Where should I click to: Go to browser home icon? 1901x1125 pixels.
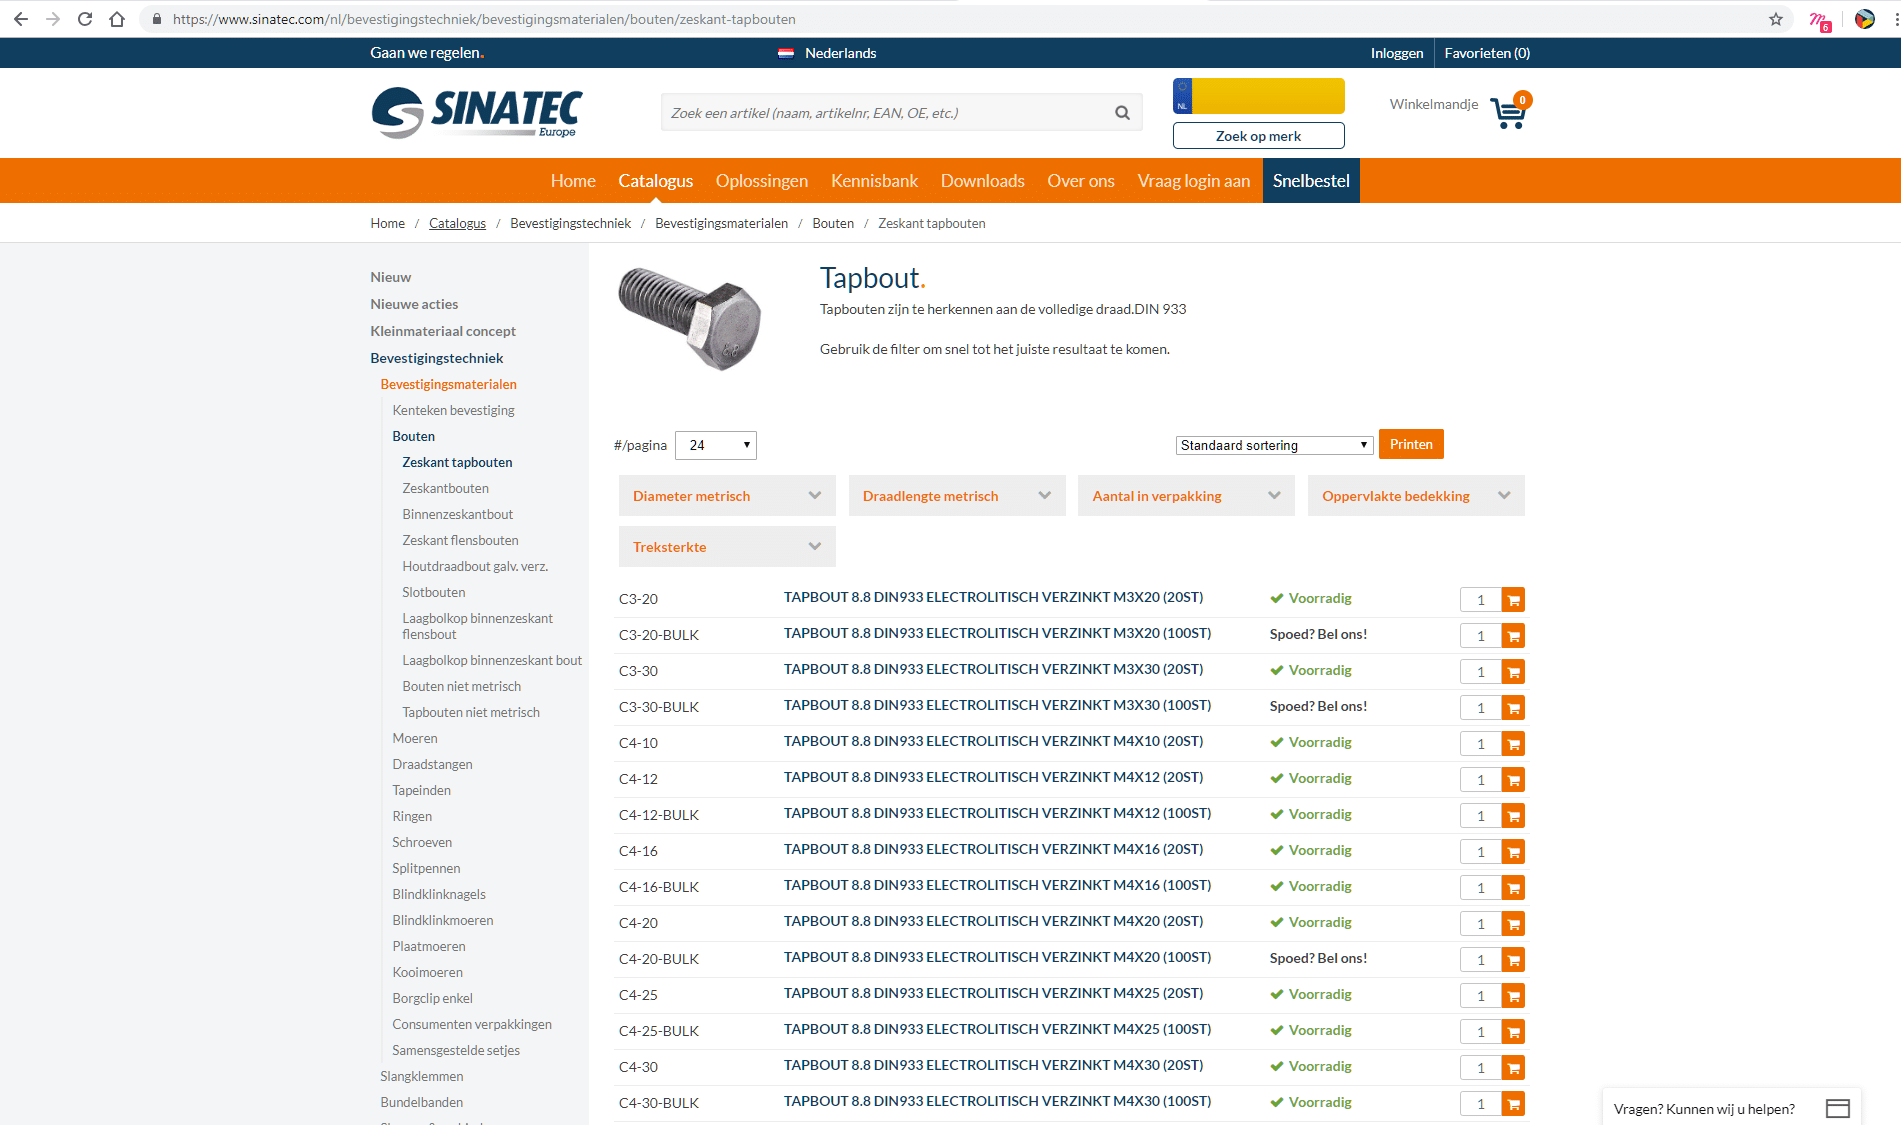(117, 19)
